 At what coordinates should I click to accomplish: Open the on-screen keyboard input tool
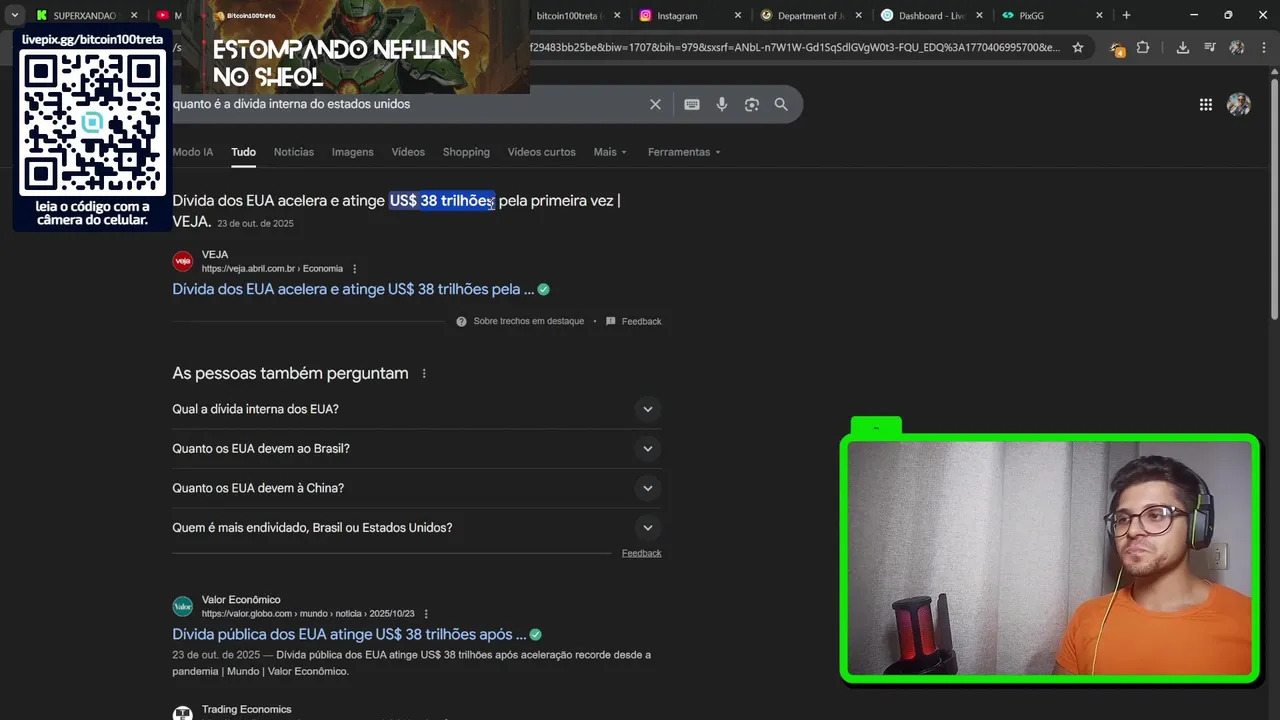coord(691,104)
